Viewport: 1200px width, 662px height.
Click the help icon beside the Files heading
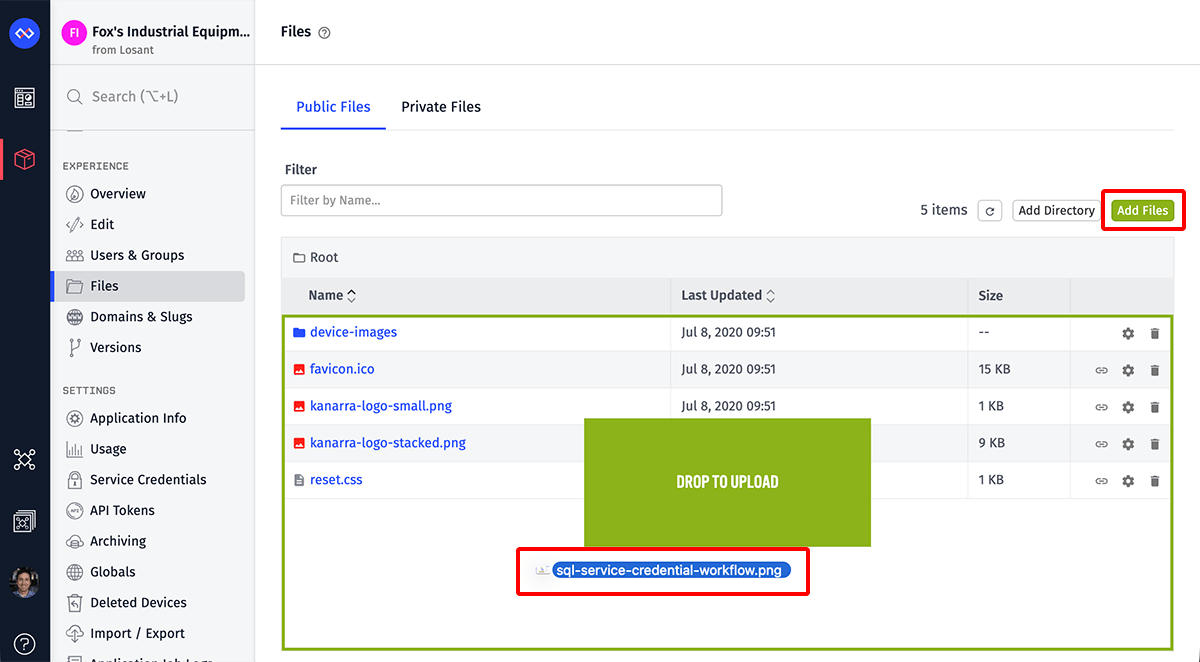pyautogui.click(x=323, y=32)
